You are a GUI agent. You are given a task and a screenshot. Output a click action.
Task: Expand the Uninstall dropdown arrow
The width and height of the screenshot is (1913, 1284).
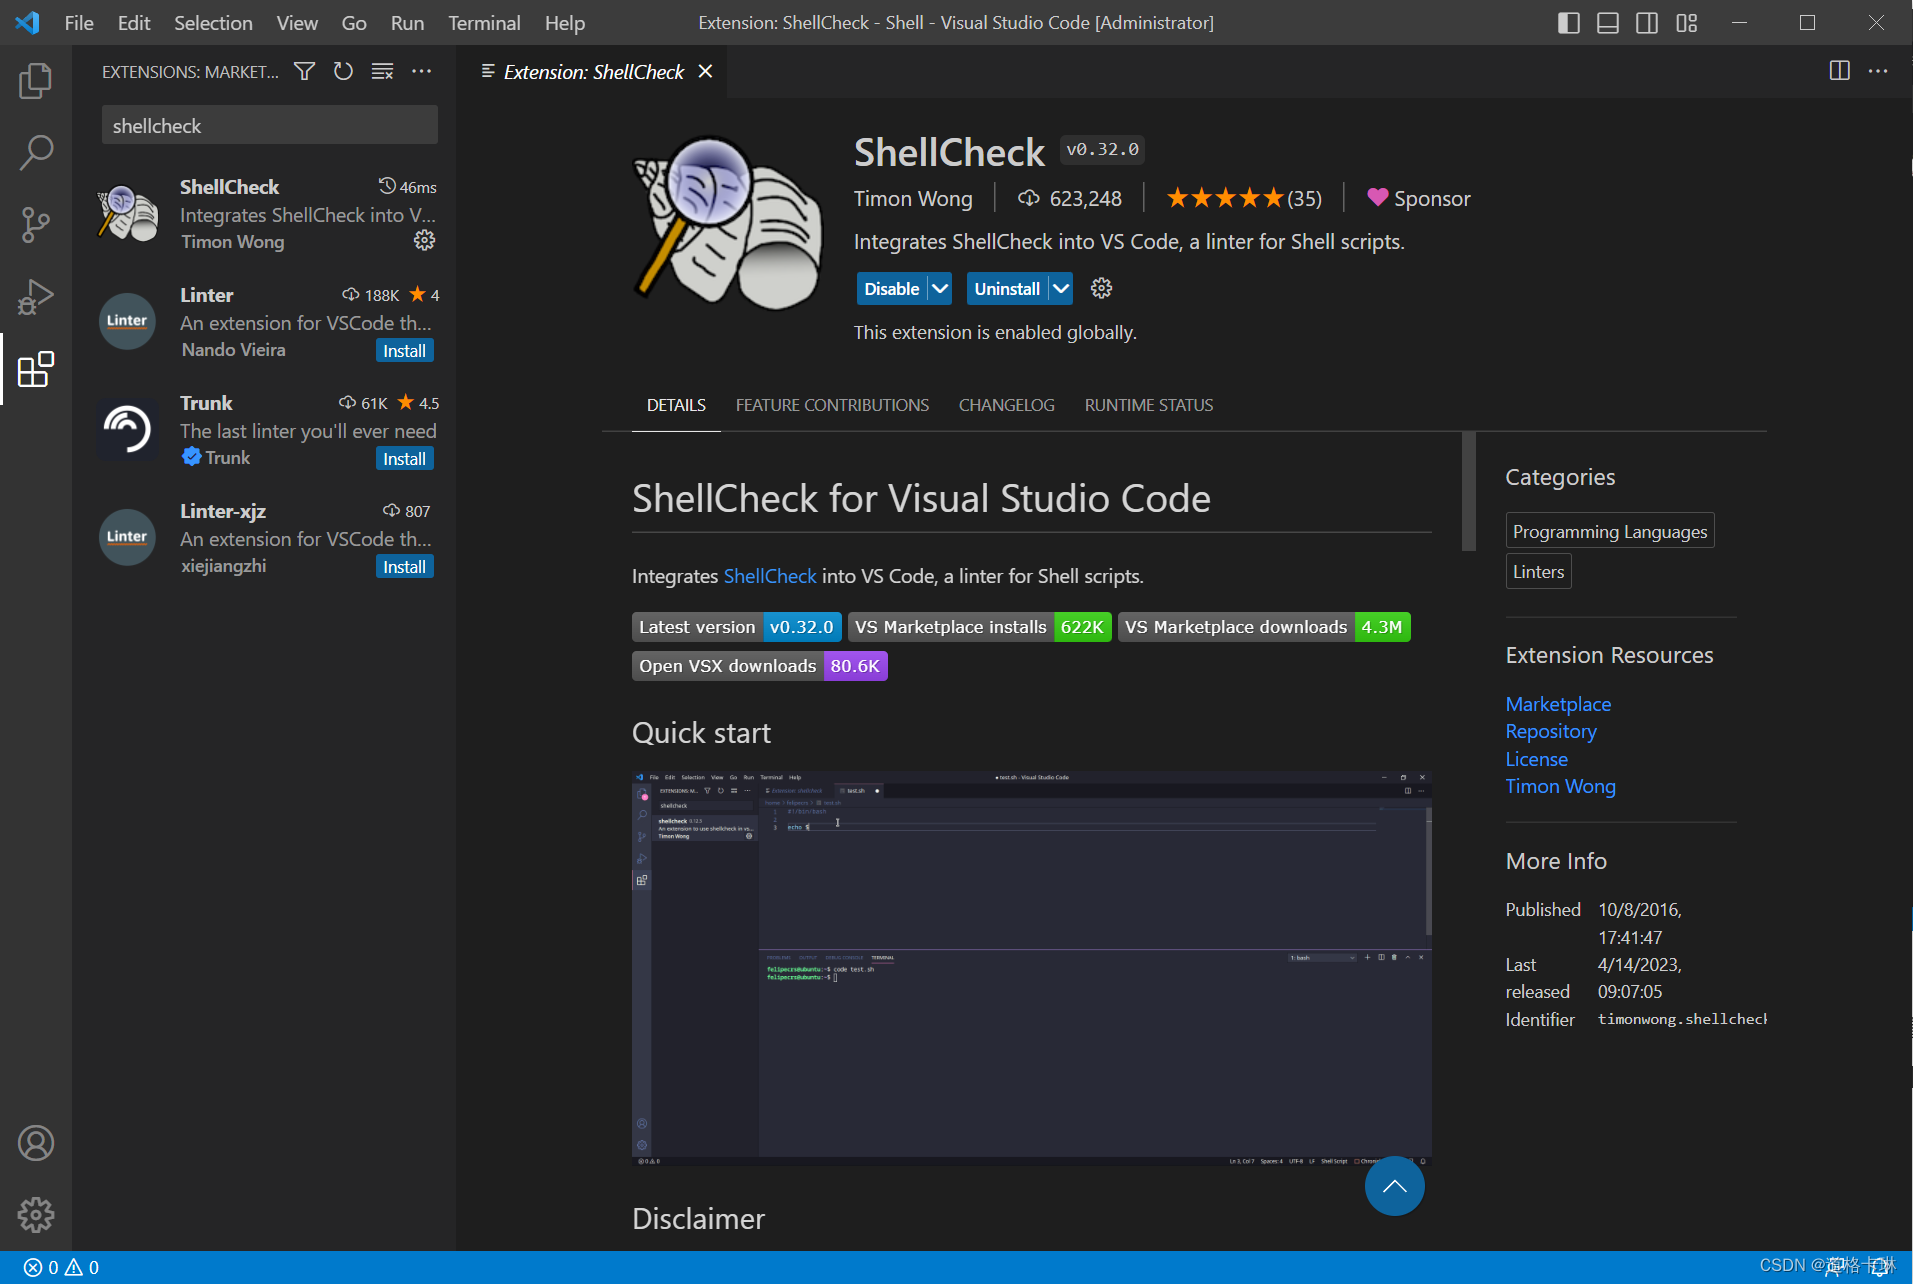tap(1060, 289)
